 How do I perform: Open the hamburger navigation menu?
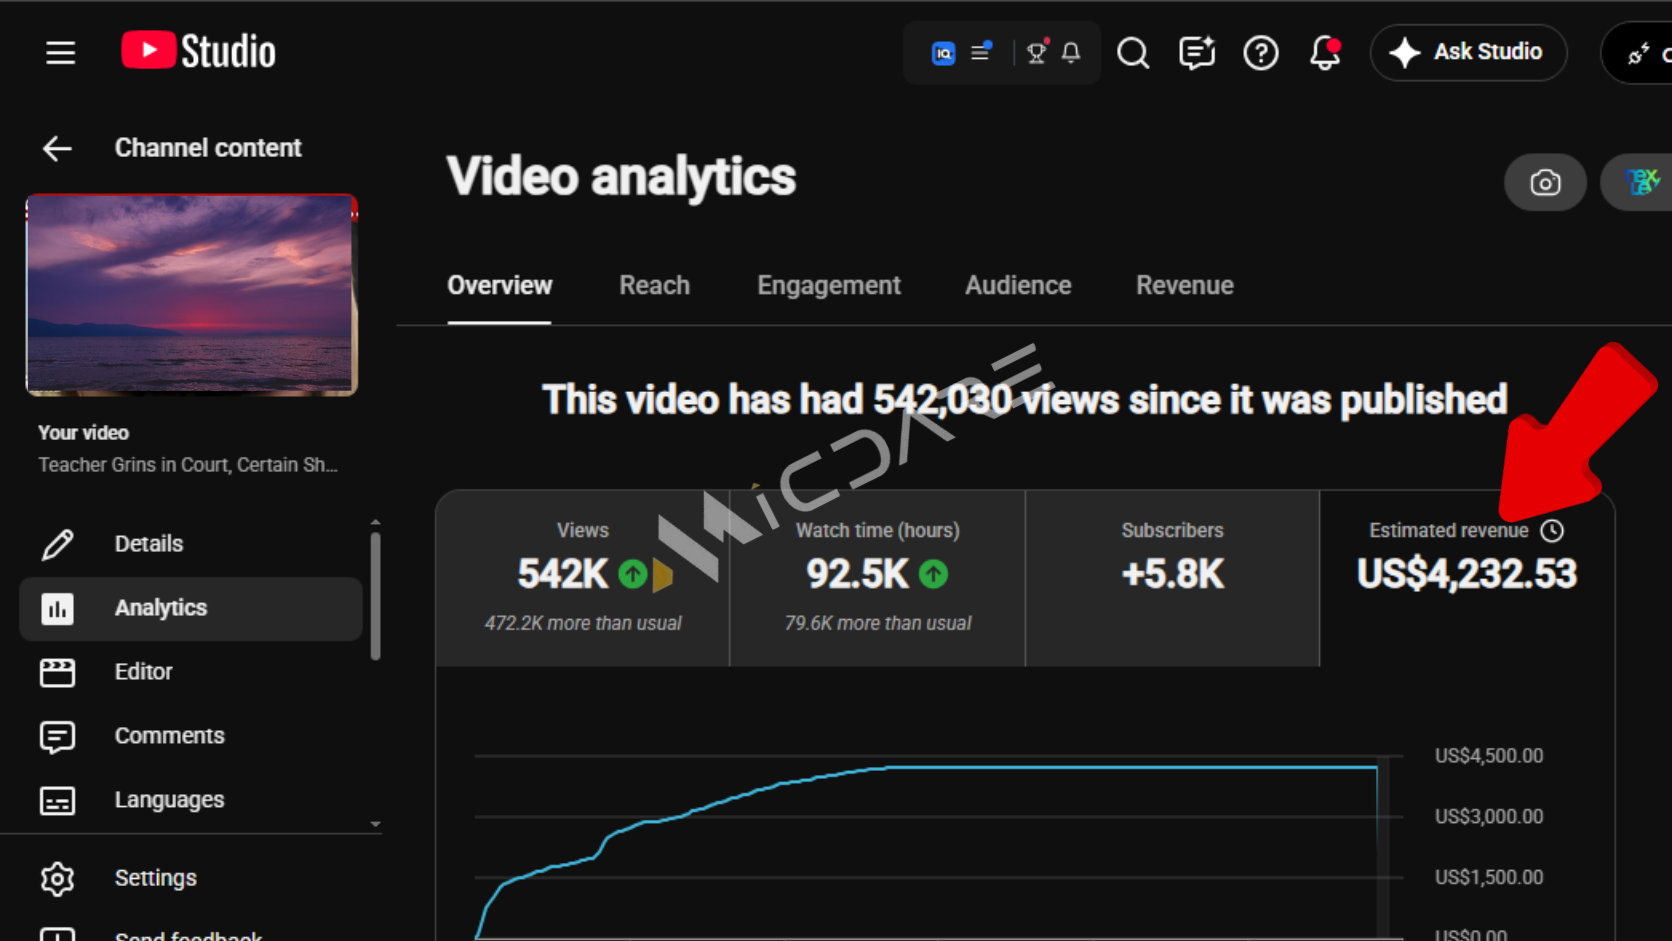pos(60,52)
